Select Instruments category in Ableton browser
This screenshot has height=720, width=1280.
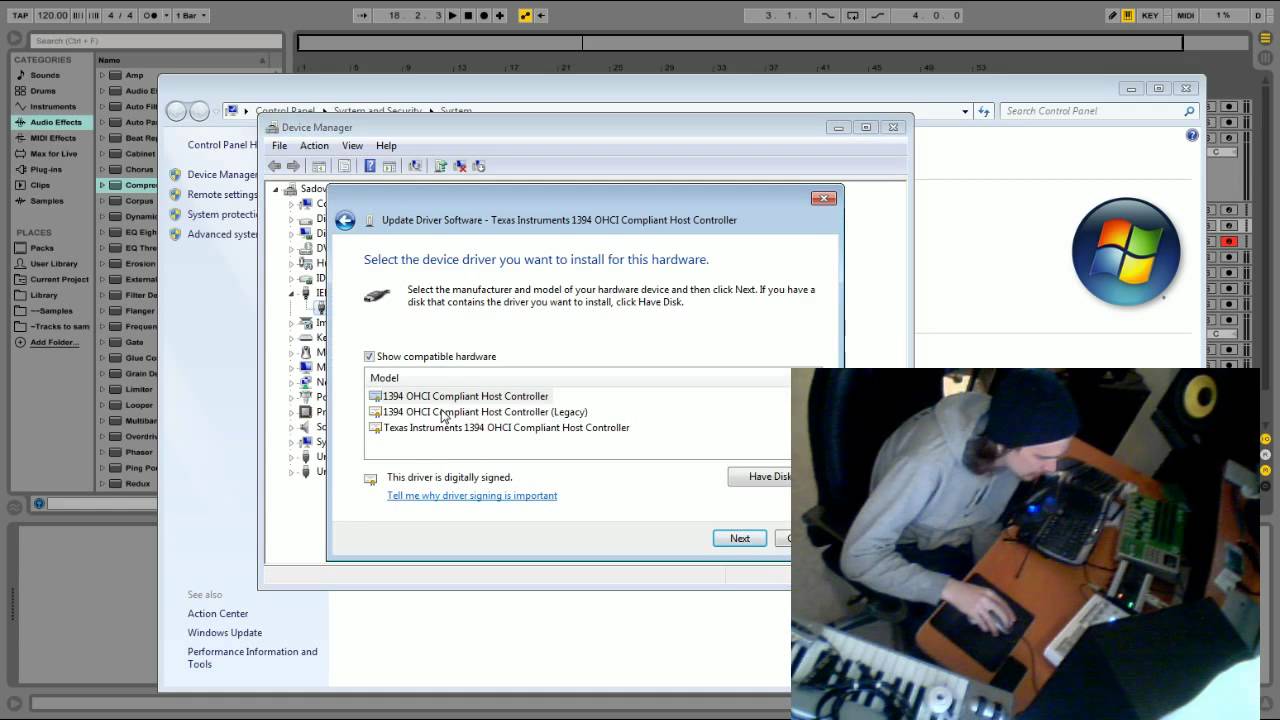coord(53,106)
